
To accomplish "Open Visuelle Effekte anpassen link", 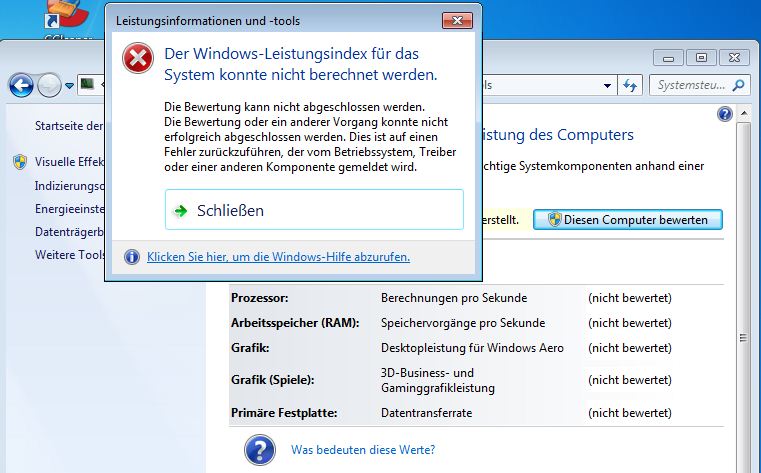I will [69, 162].
